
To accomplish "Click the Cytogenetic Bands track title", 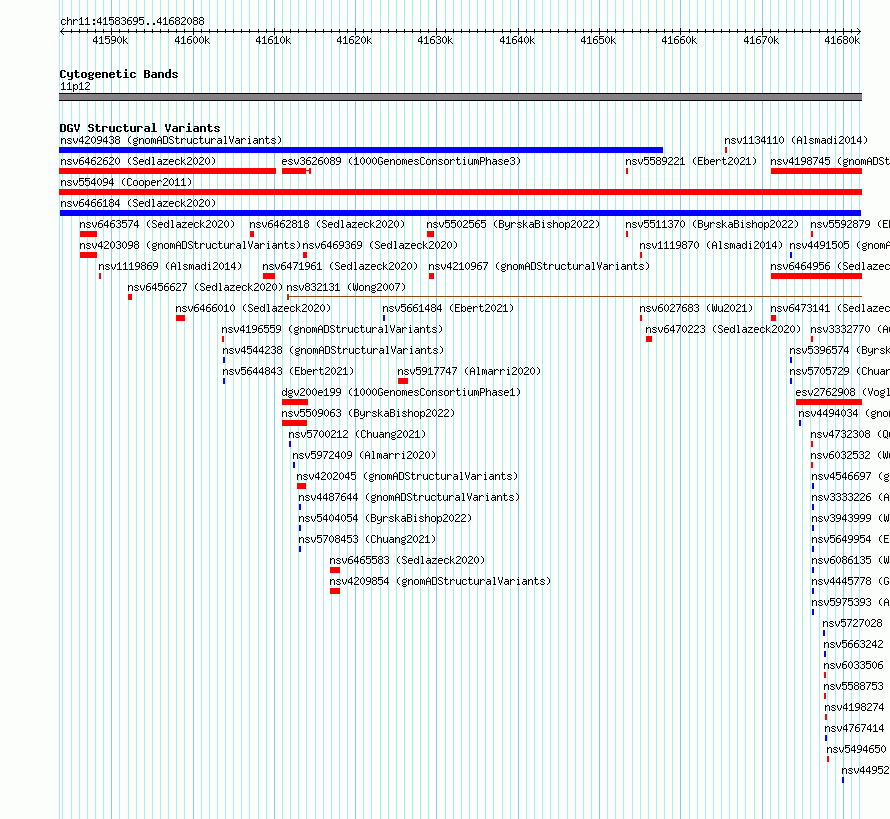I will [x=119, y=74].
